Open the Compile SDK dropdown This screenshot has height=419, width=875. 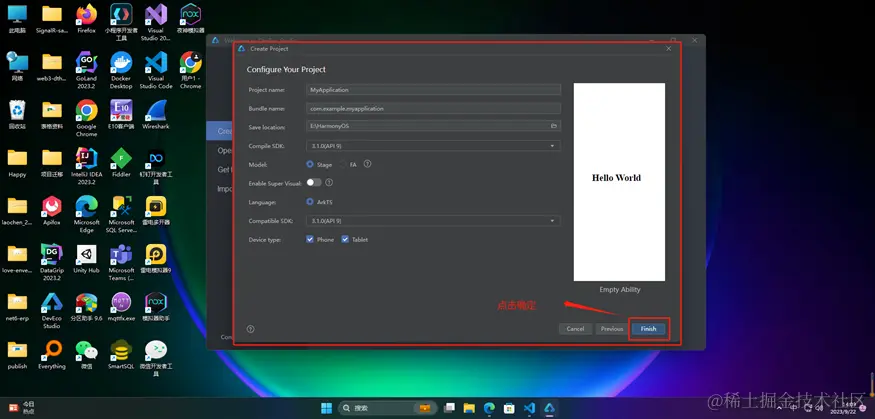pyautogui.click(x=434, y=146)
